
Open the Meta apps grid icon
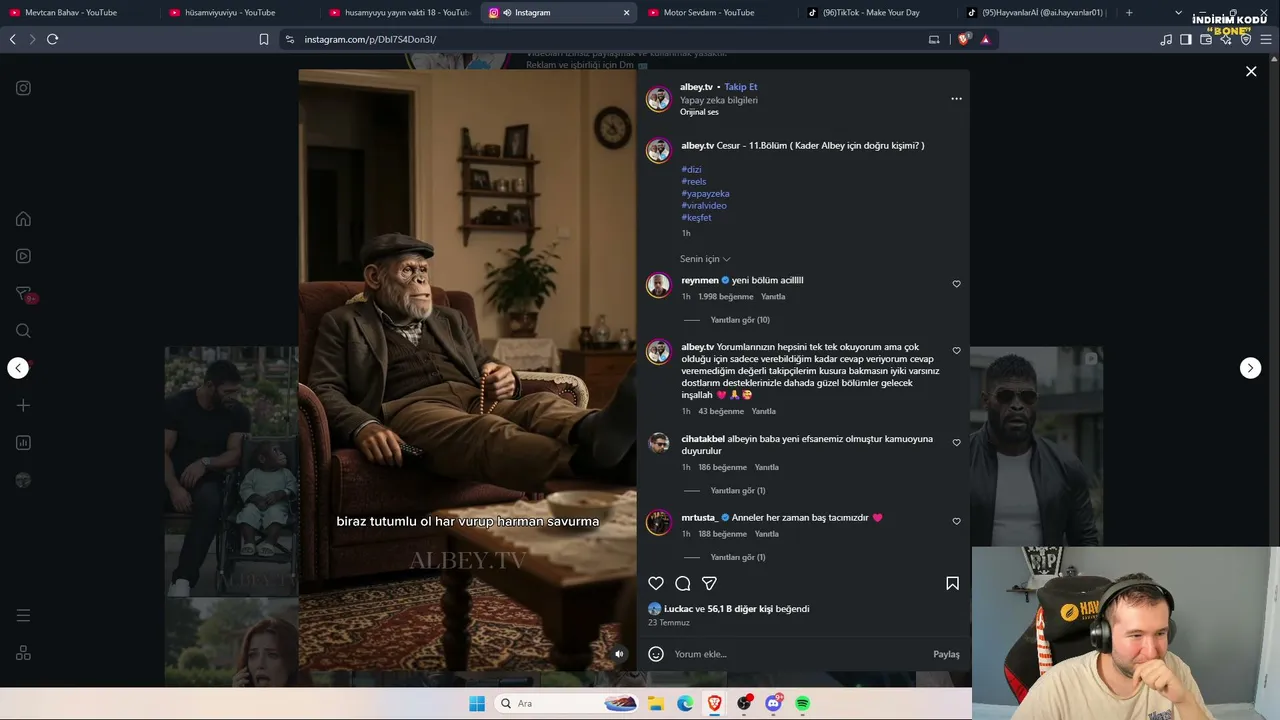pyautogui.click(x=23, y=653)
